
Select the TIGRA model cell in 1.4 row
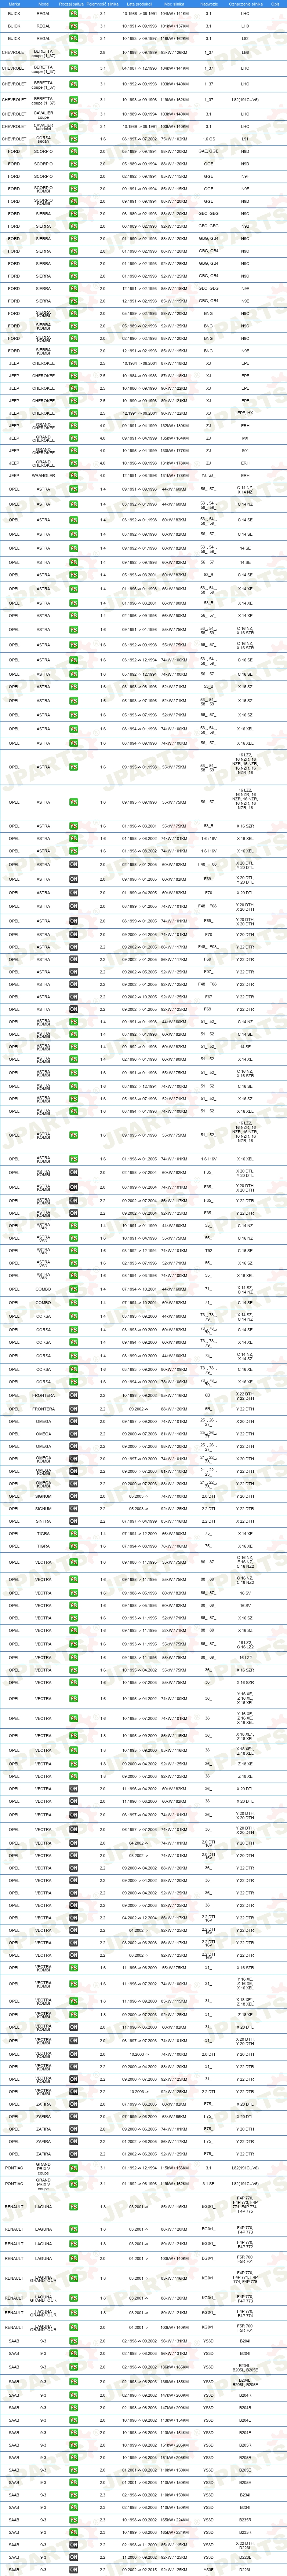click(x=43, y=1533)
